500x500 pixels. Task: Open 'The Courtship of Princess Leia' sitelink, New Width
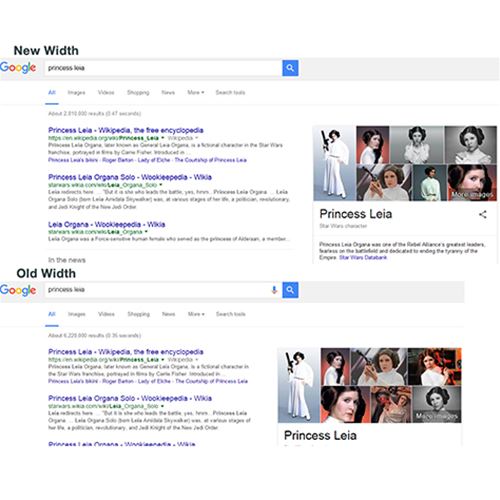click(x=211, y=160)
